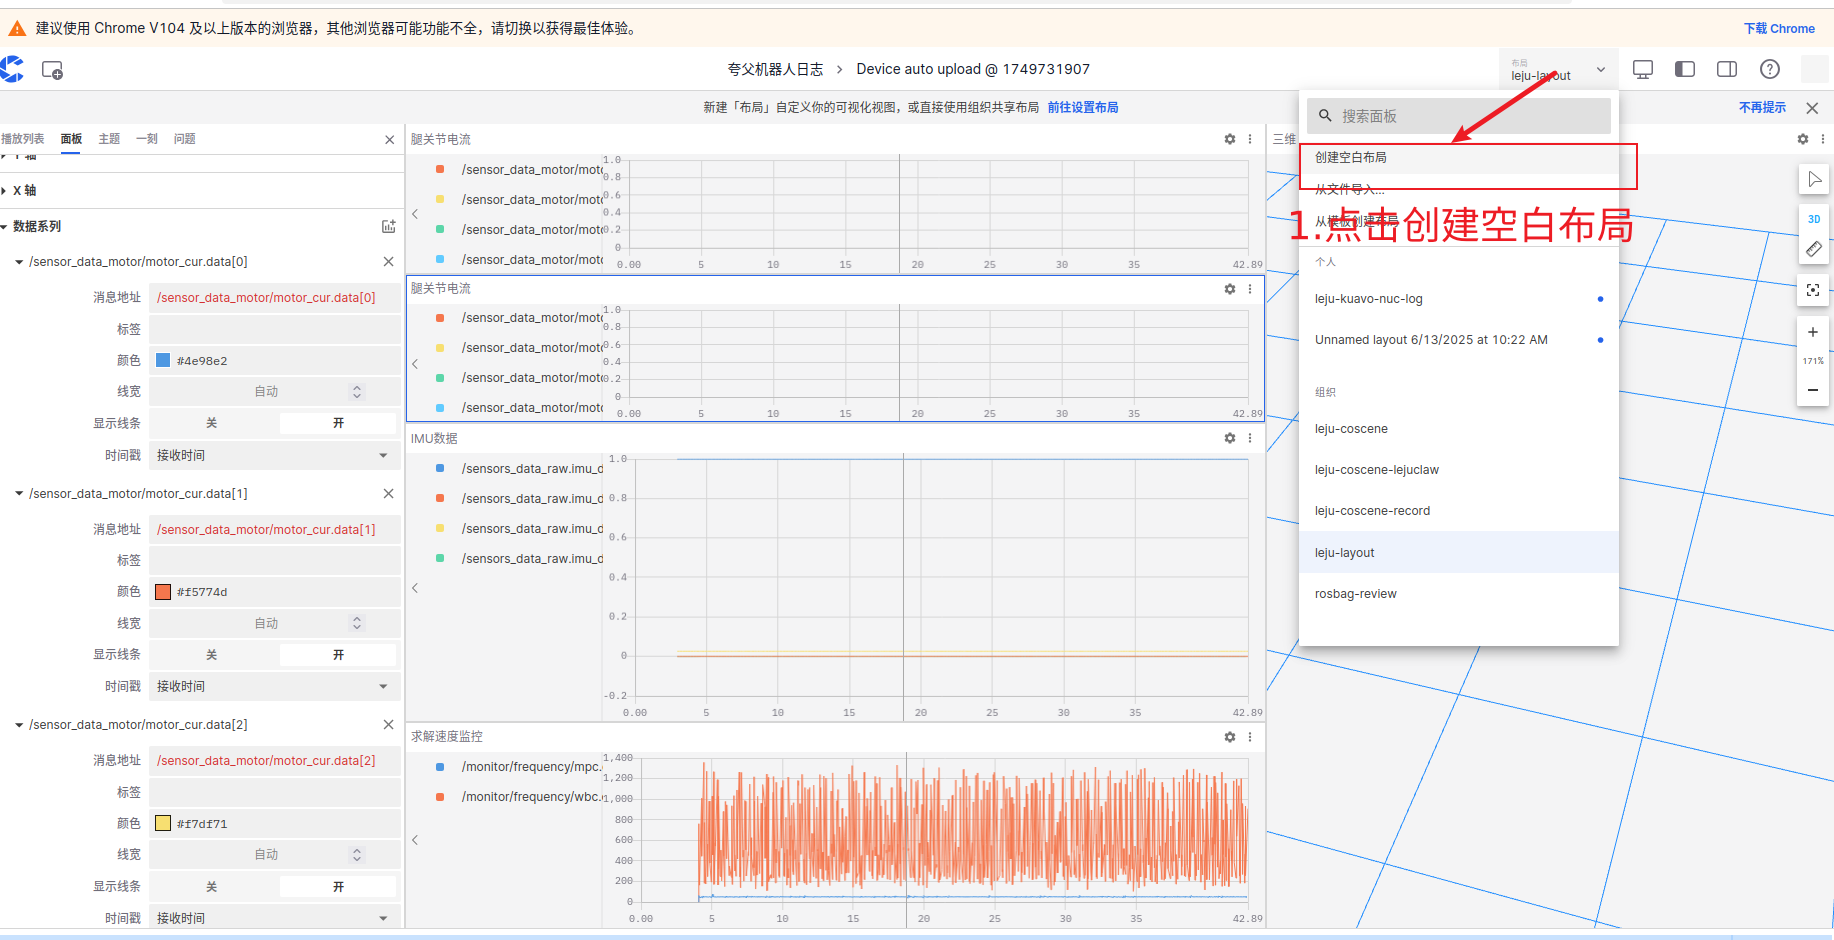The height and width of the screenshot is (940, 1834).
Task: Switch to the 主题 tab
Action: point(109,139)
